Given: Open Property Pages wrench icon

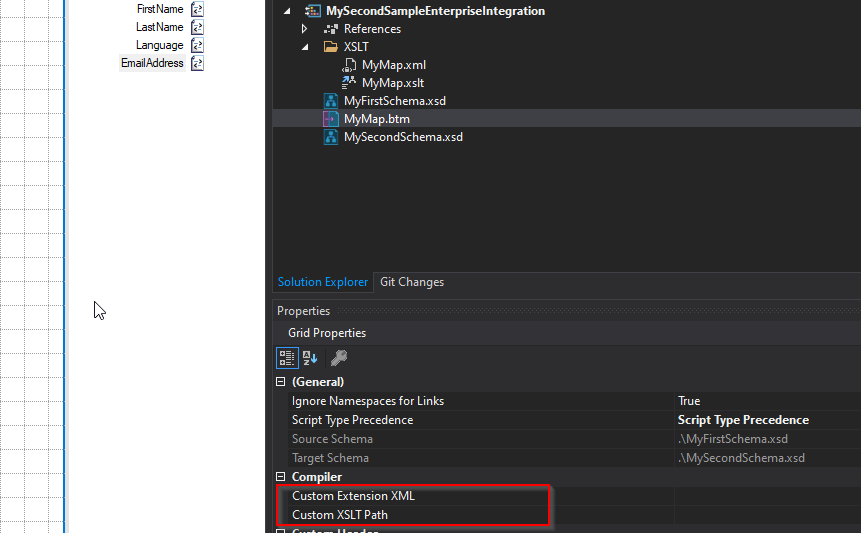Looking at the screenshot, I should (339, 358).
